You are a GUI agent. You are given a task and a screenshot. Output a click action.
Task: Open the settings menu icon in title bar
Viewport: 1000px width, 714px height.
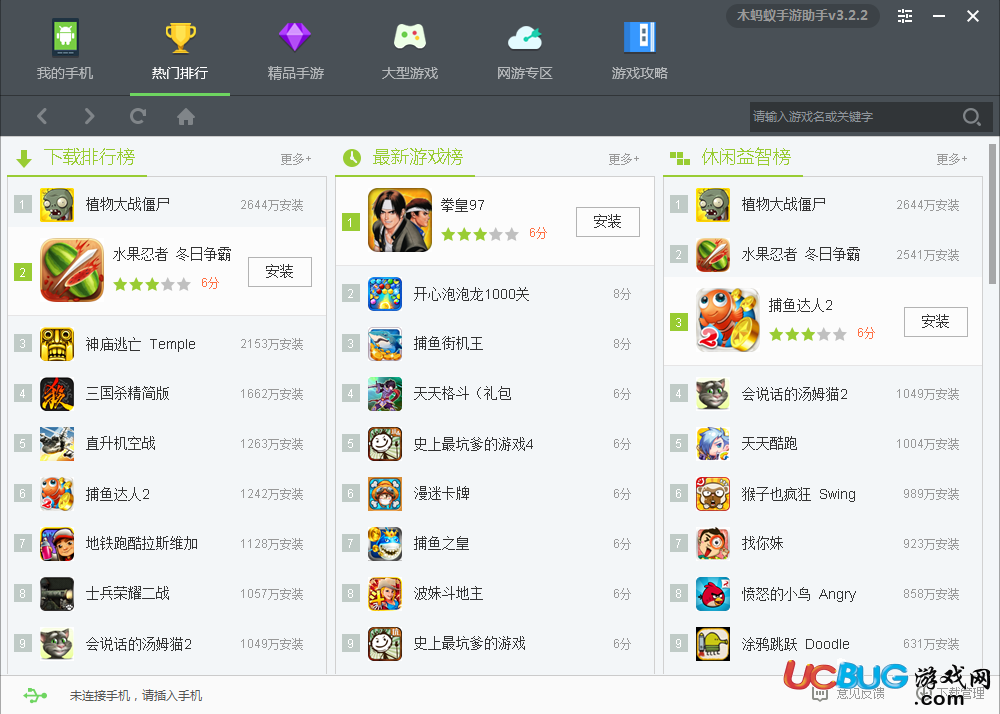click(905, 16)
